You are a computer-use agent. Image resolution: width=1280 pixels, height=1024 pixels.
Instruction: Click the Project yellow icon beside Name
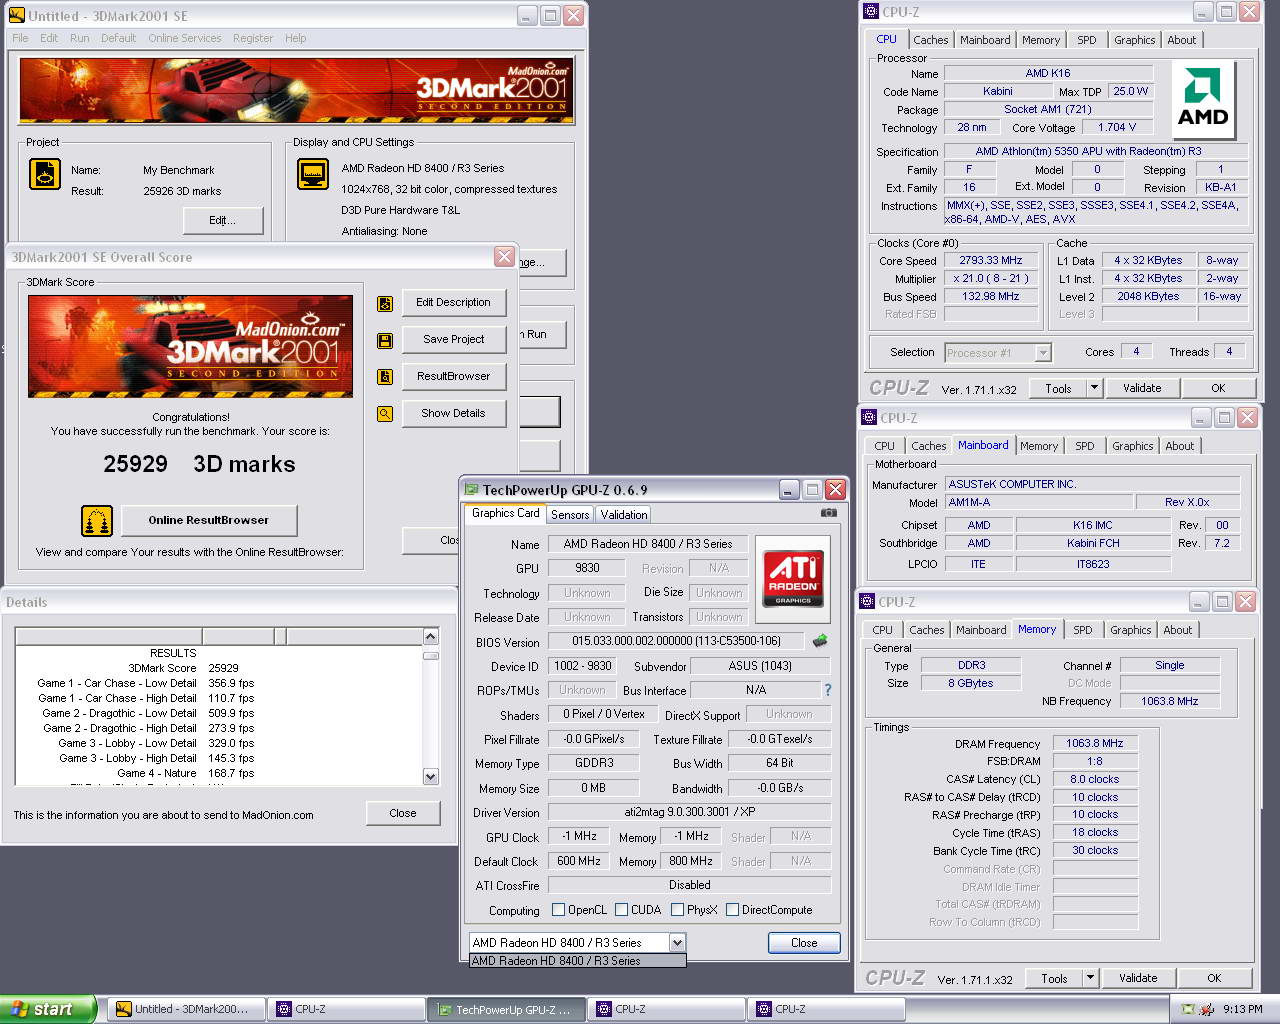pyautogui.click(x=45, y=174)
